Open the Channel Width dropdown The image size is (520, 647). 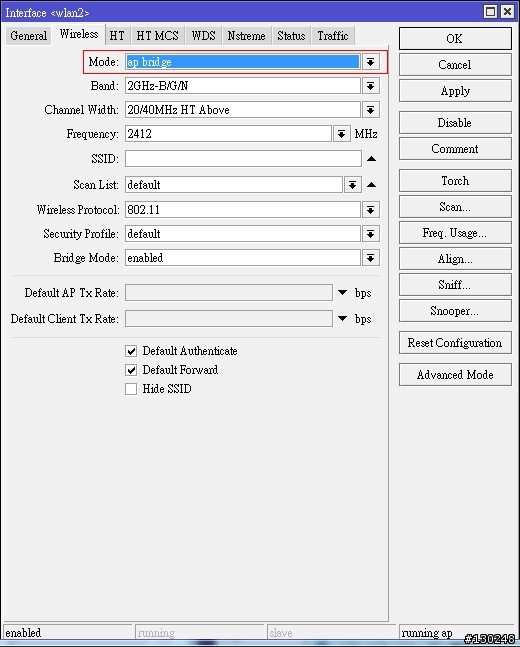click(371, 110)
